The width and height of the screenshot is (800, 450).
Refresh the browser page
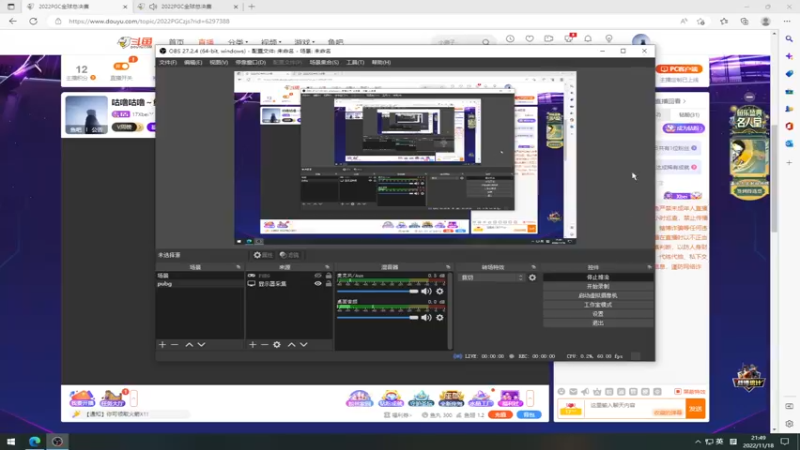[x=33, y=21]
